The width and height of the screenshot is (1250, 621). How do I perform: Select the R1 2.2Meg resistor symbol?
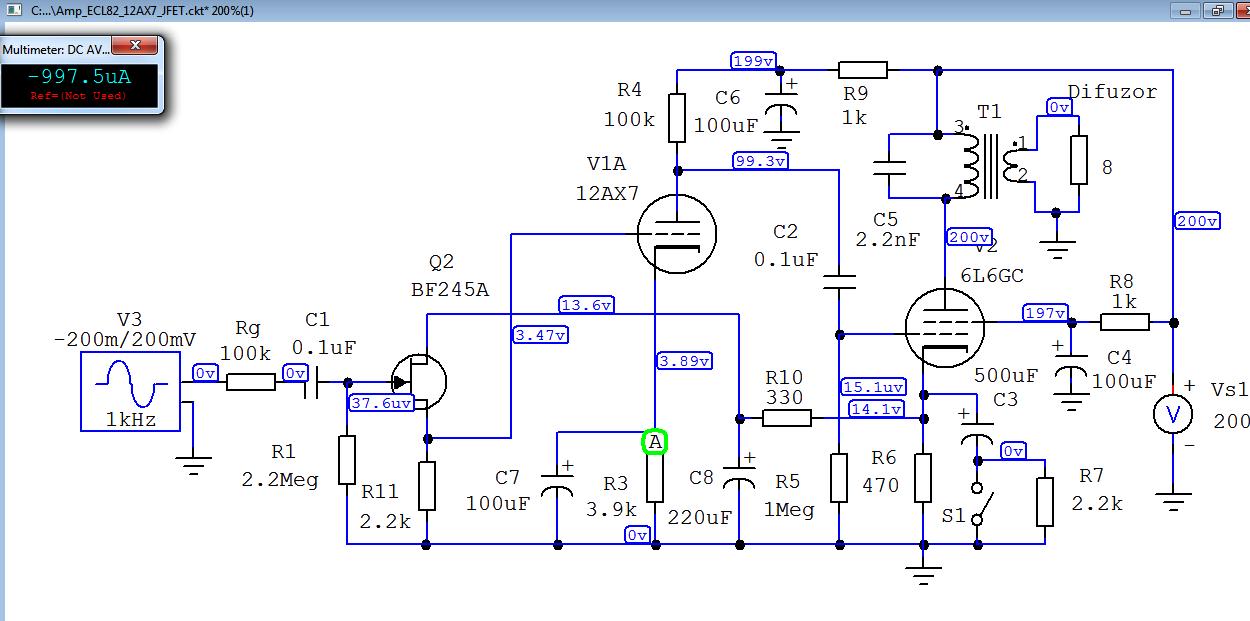coord(347,460)
